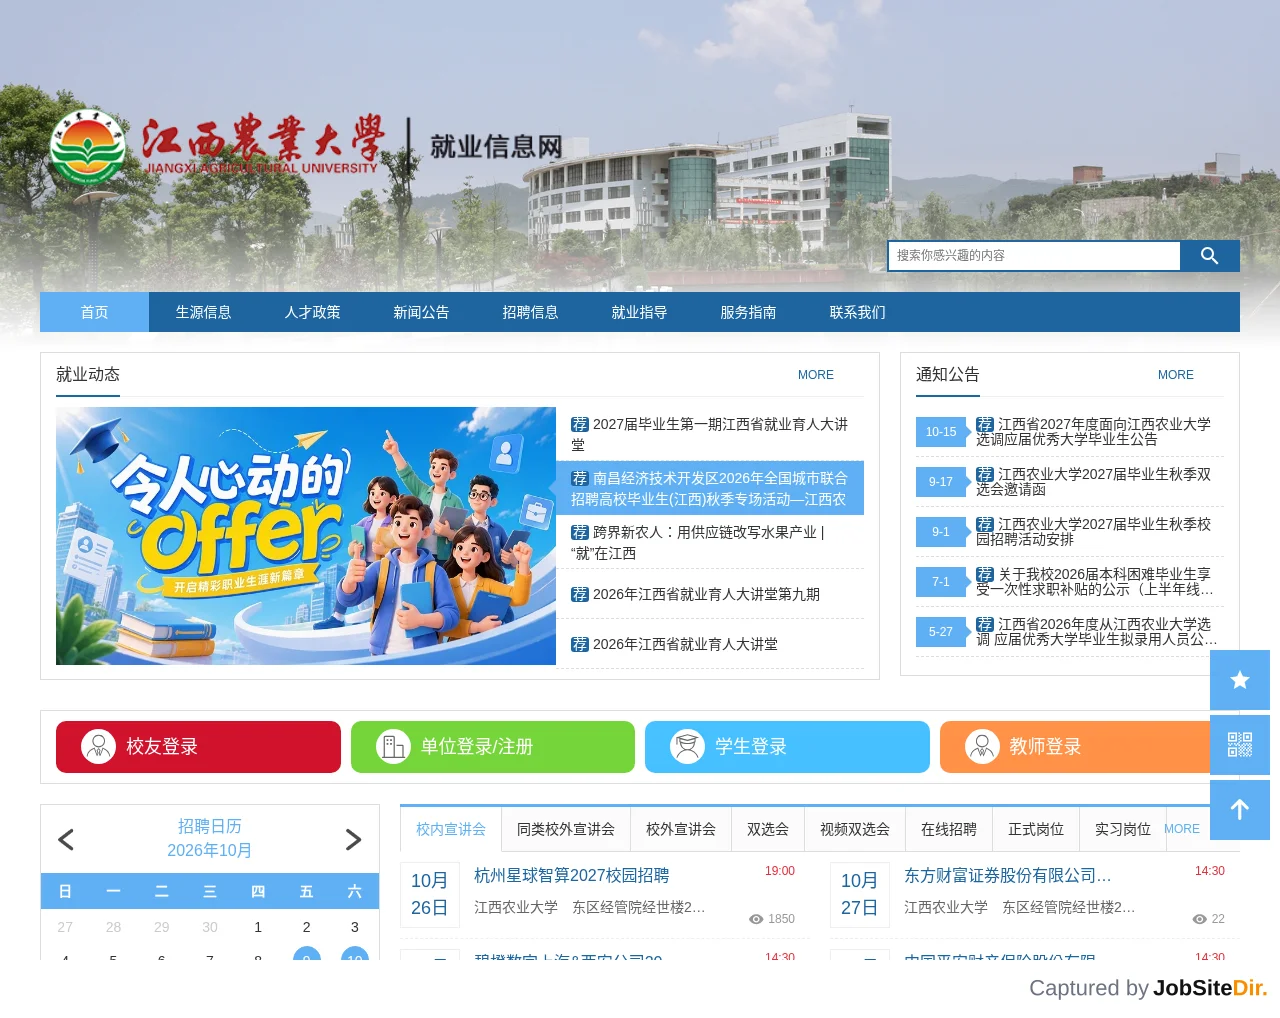1280x1018 pixels.
Task: Open the 服务指南 navigation item
Action: [748, 312]
